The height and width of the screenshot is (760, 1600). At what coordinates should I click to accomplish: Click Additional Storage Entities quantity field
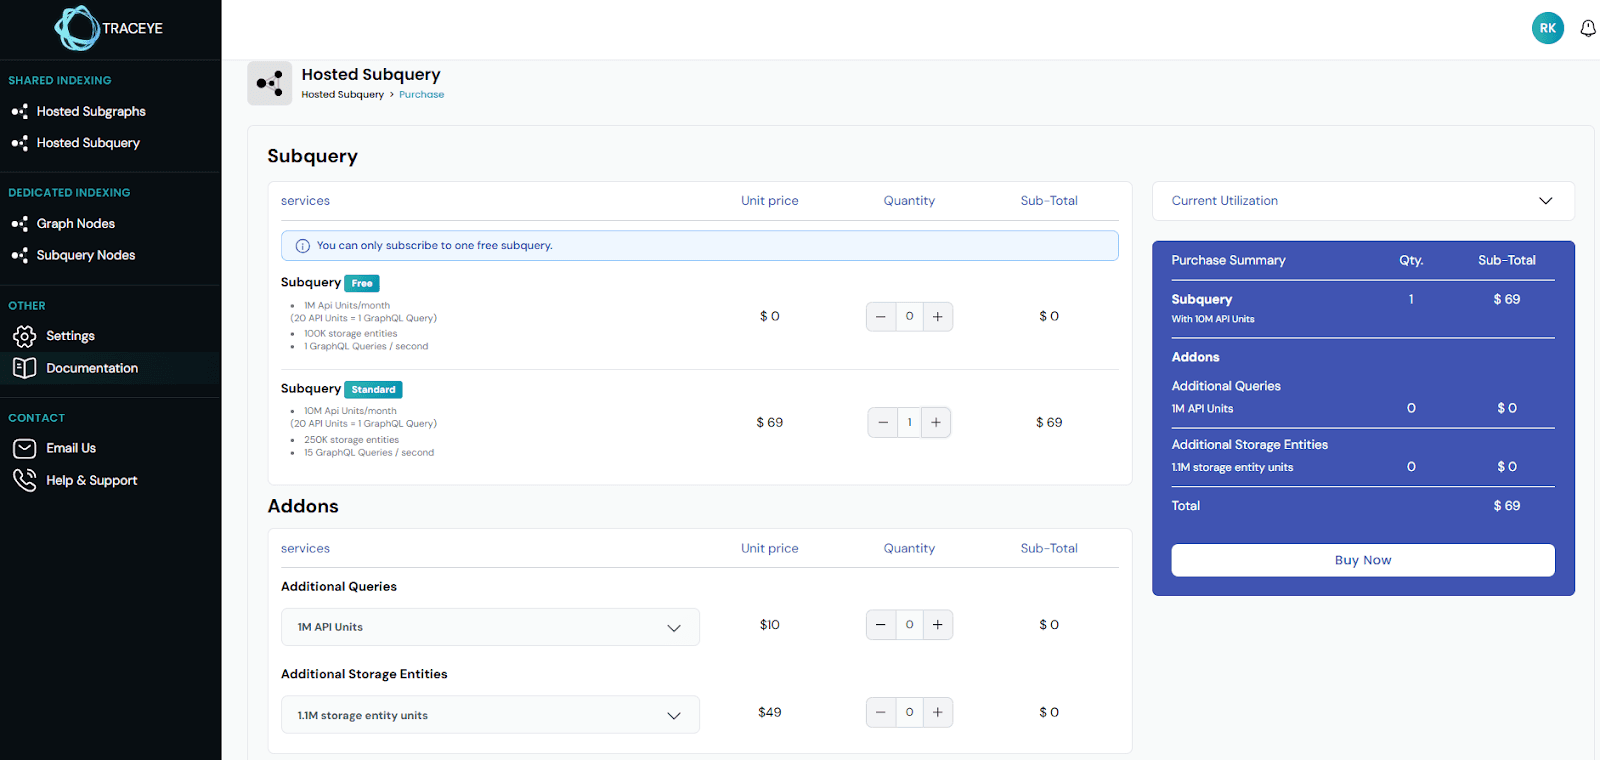909,713
